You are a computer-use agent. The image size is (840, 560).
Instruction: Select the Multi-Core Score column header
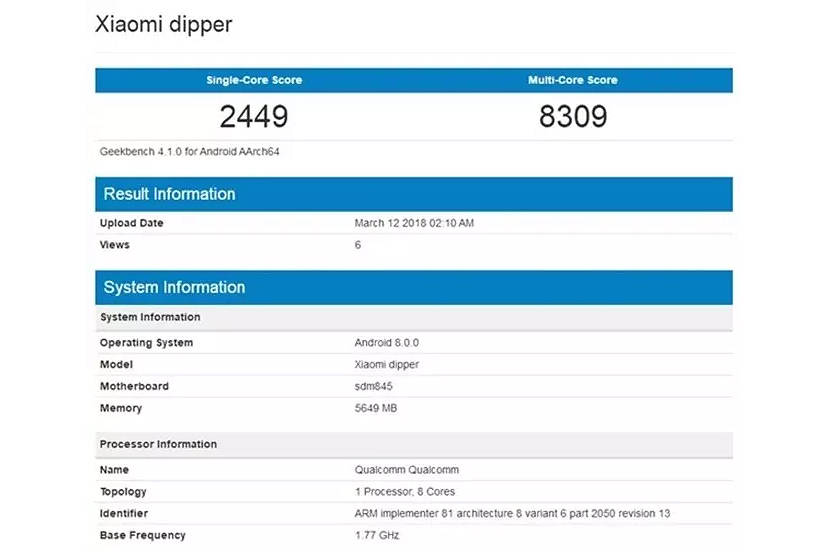pyautogui.click(x=573, y=80)
